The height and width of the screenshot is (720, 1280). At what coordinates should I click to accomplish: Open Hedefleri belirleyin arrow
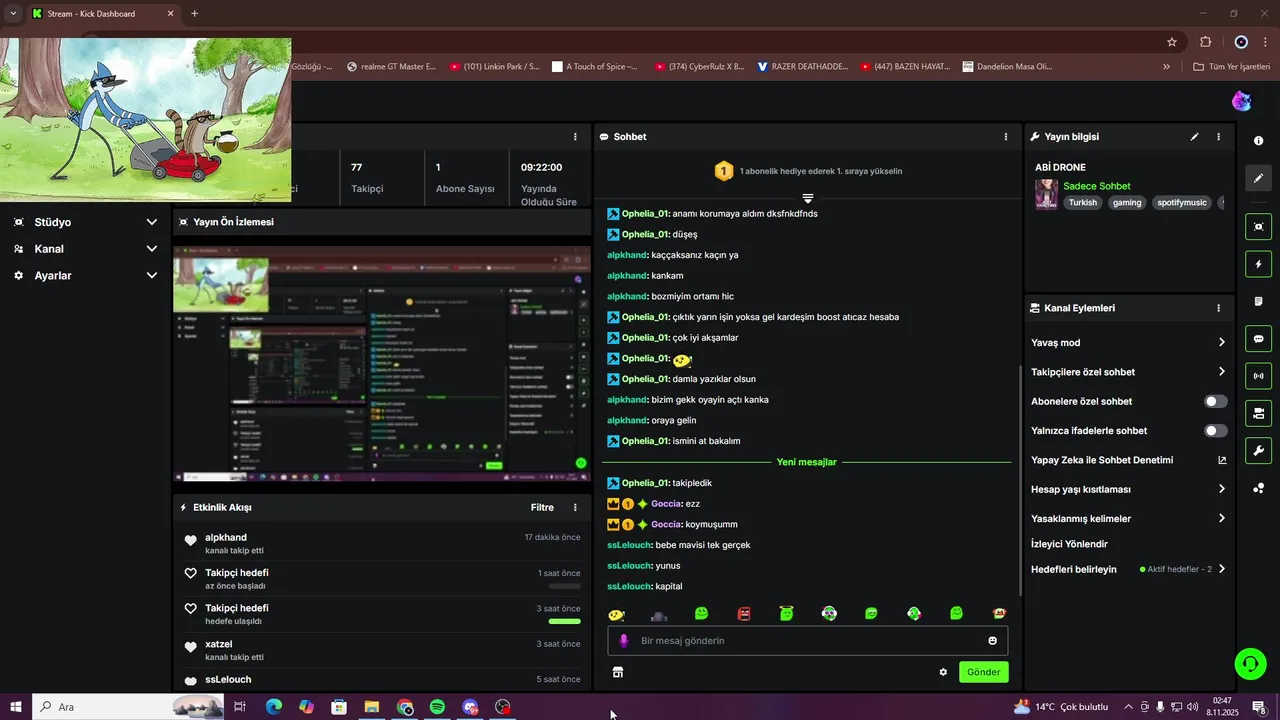click(1222, 569)
